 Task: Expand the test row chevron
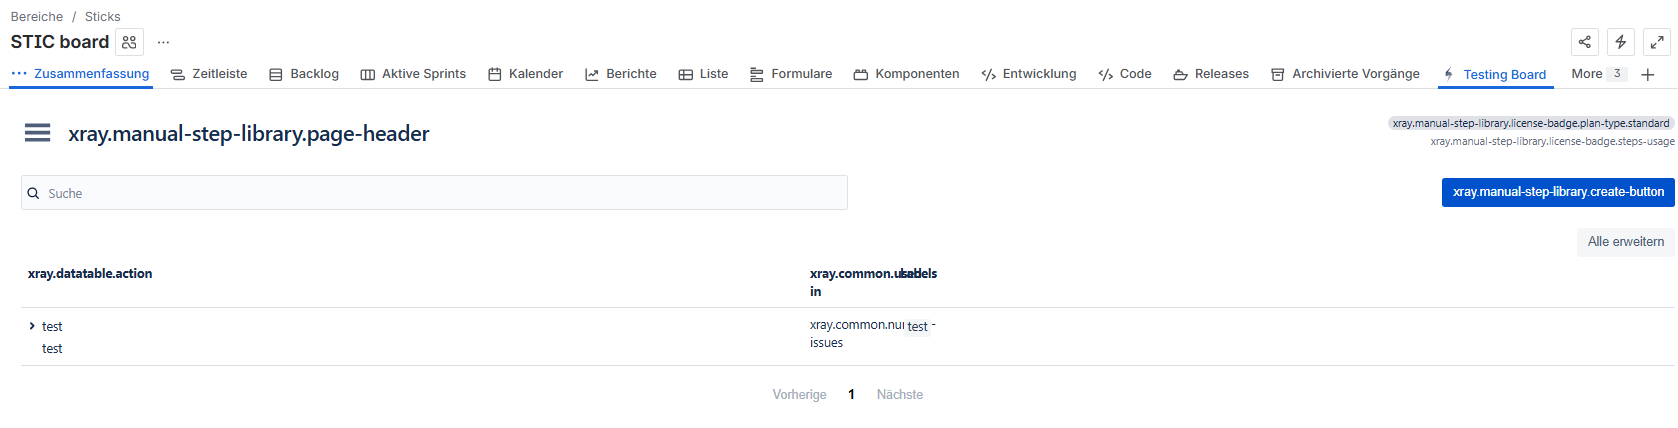[32, 326]
